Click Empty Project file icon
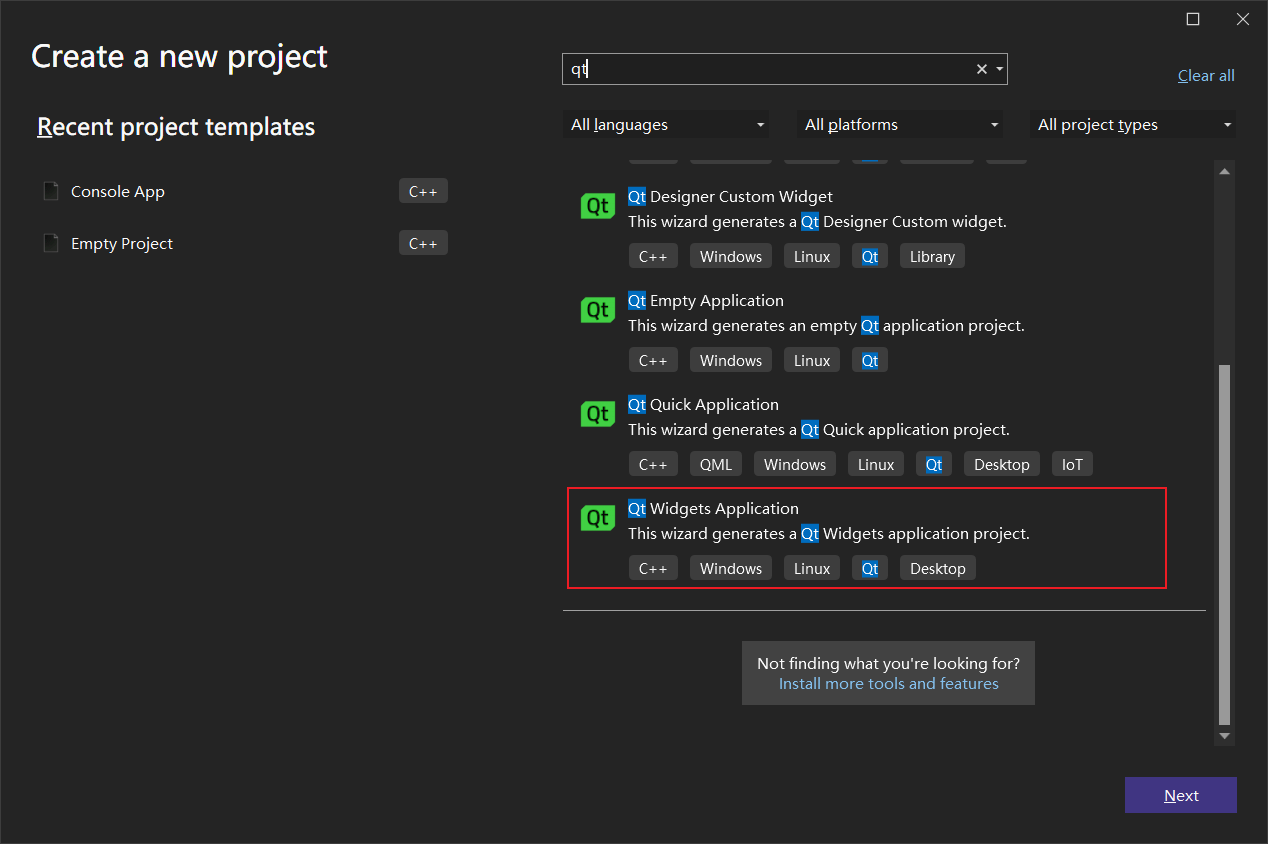Screen dimensions: 1268x844 click(51, 243)
